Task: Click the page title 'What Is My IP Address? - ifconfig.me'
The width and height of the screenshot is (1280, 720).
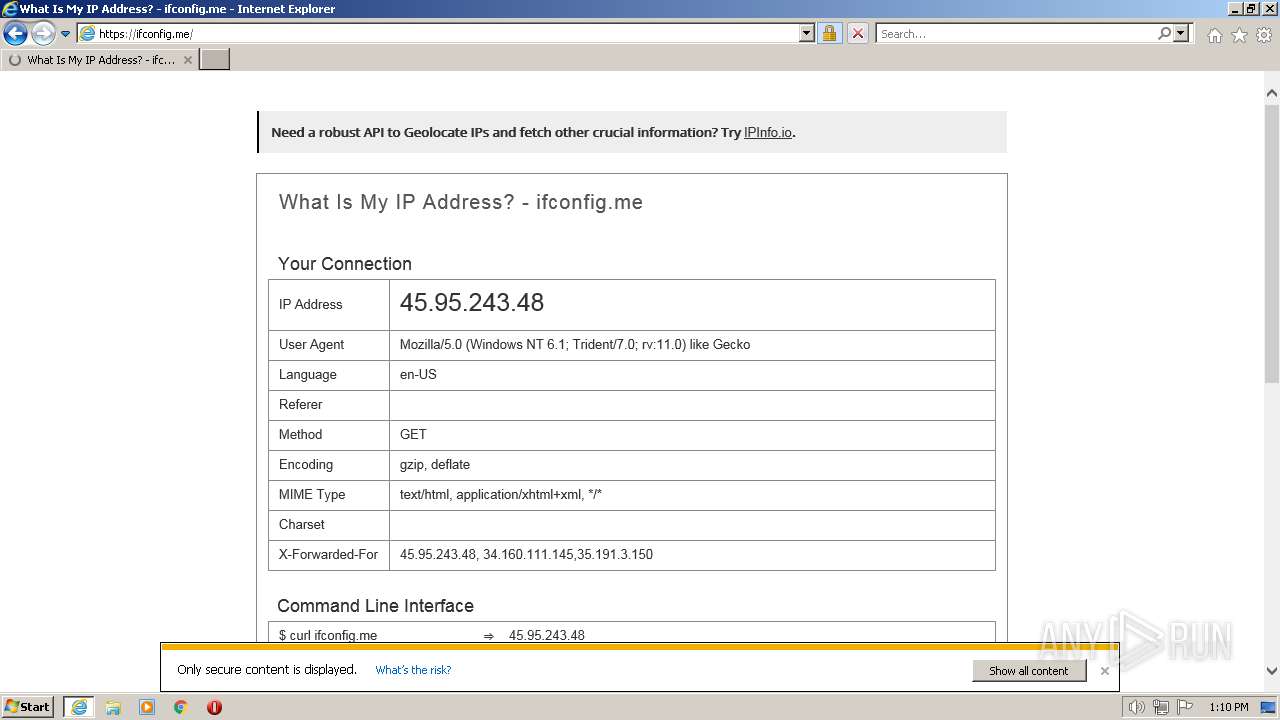Action: click(460, 202)
